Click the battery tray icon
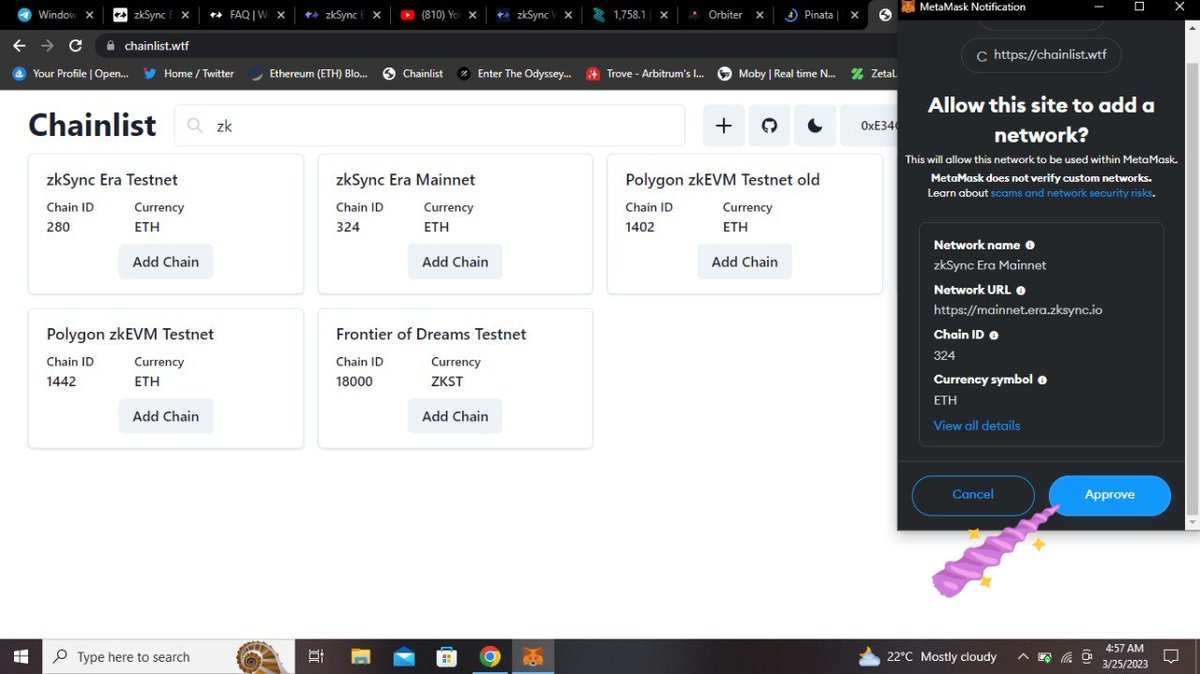This screenshot has height=674, width=1200. (1044, 656)
